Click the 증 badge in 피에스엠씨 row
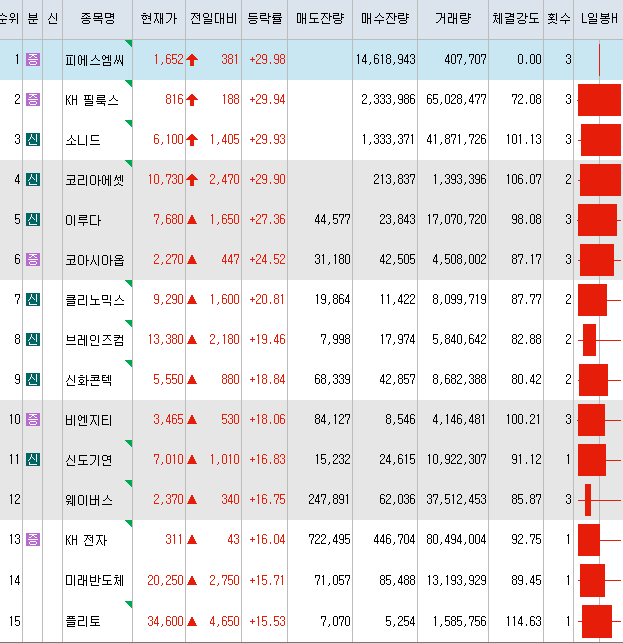This screenshot has width=623, height=643. pos(33,59)
